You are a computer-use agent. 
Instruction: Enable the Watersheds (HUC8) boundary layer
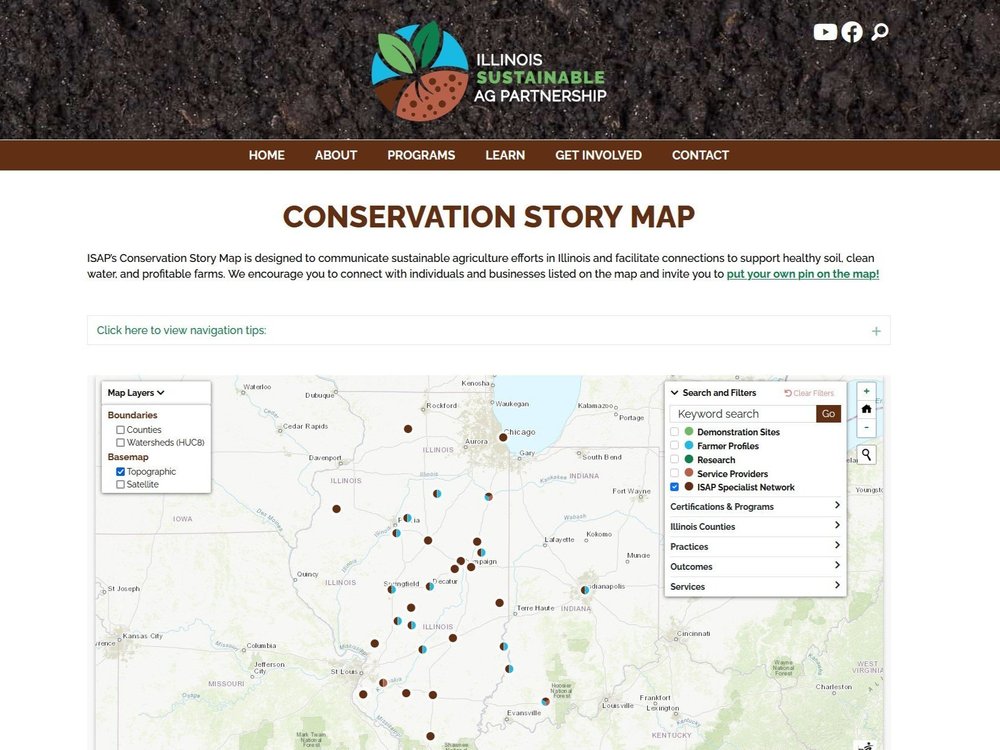pos(120,443)
